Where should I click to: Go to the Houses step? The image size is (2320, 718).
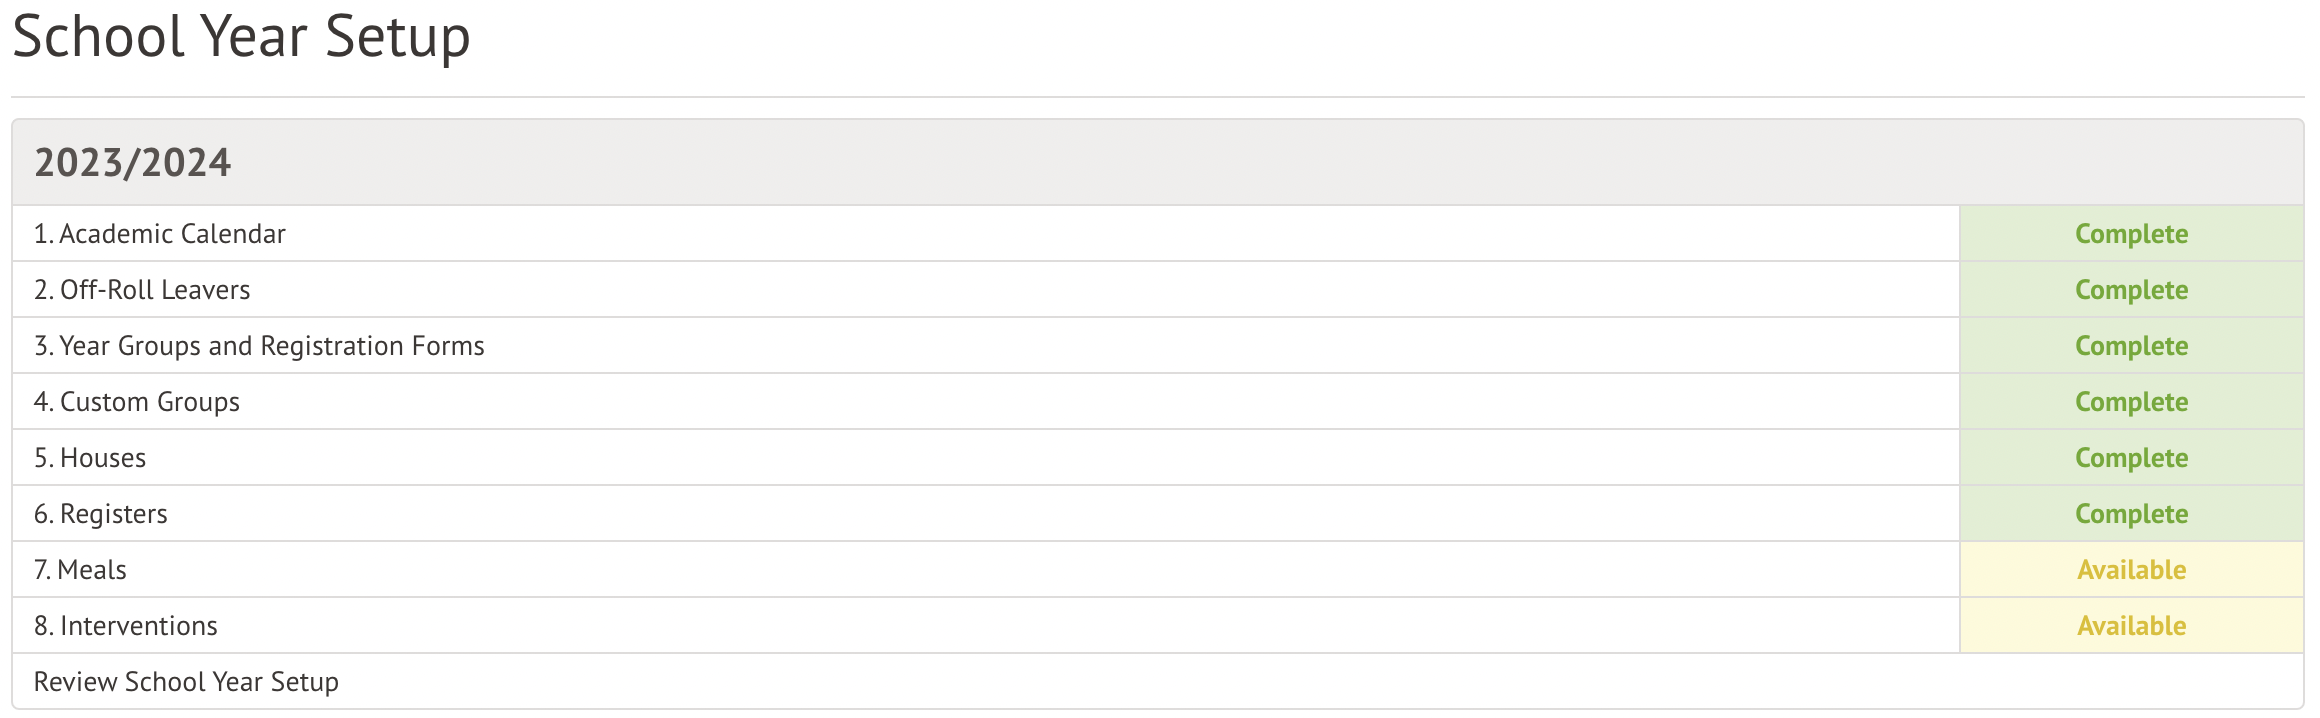coord(90,458)
